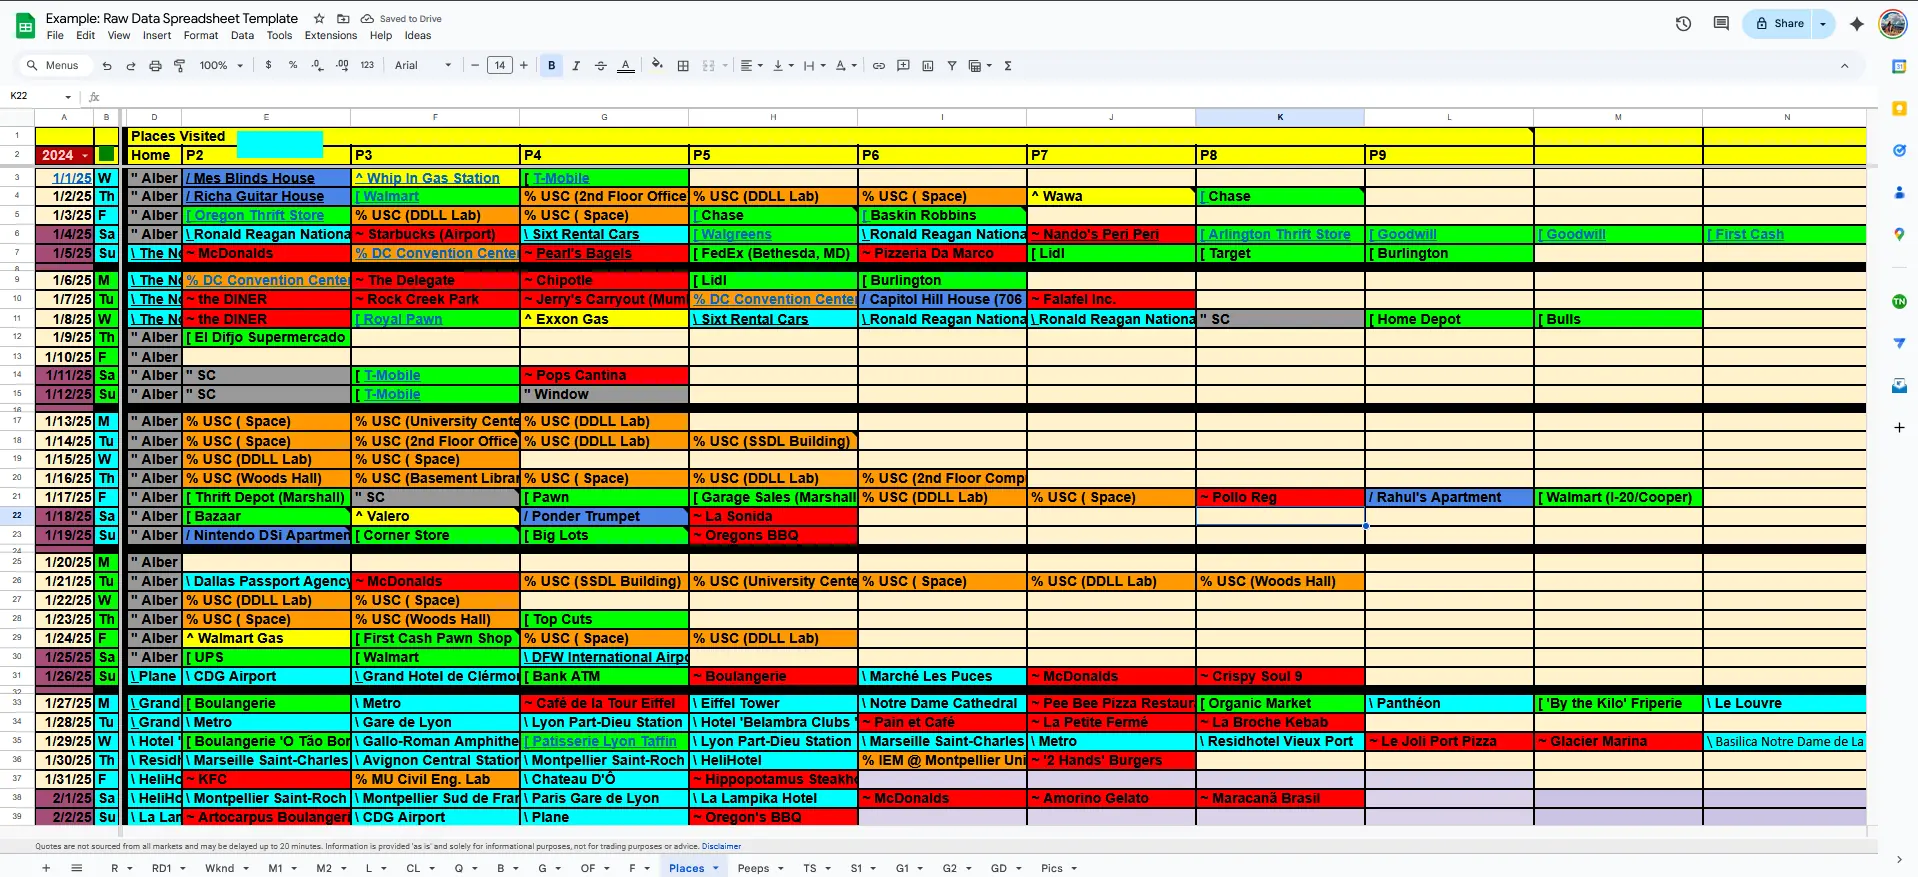Click the Share button
This screenshot has height=877, width=1918.
1780,24
